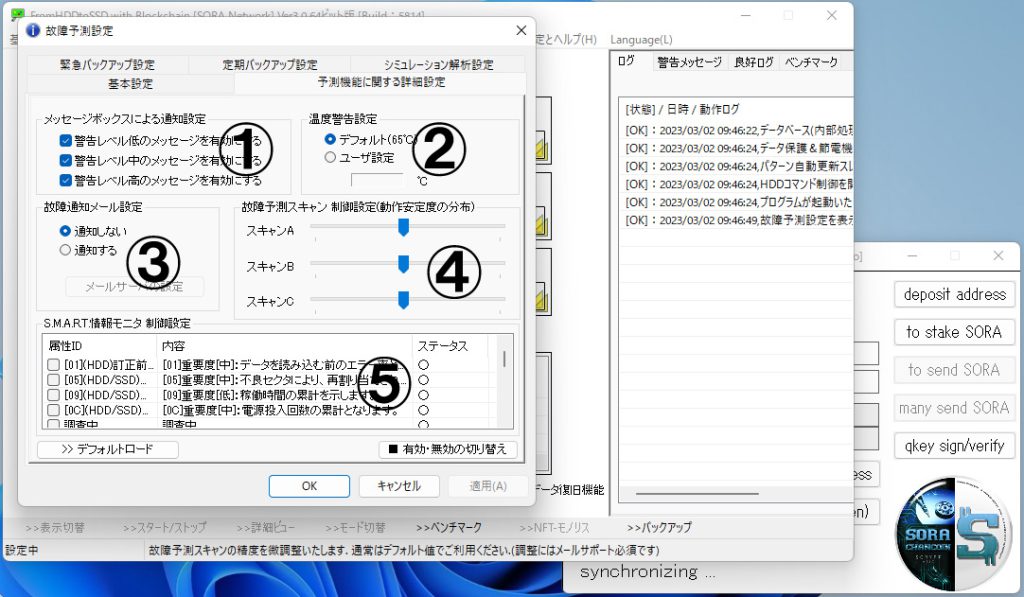Click >>表示切替 in bottom toolbar

[55, 528]
